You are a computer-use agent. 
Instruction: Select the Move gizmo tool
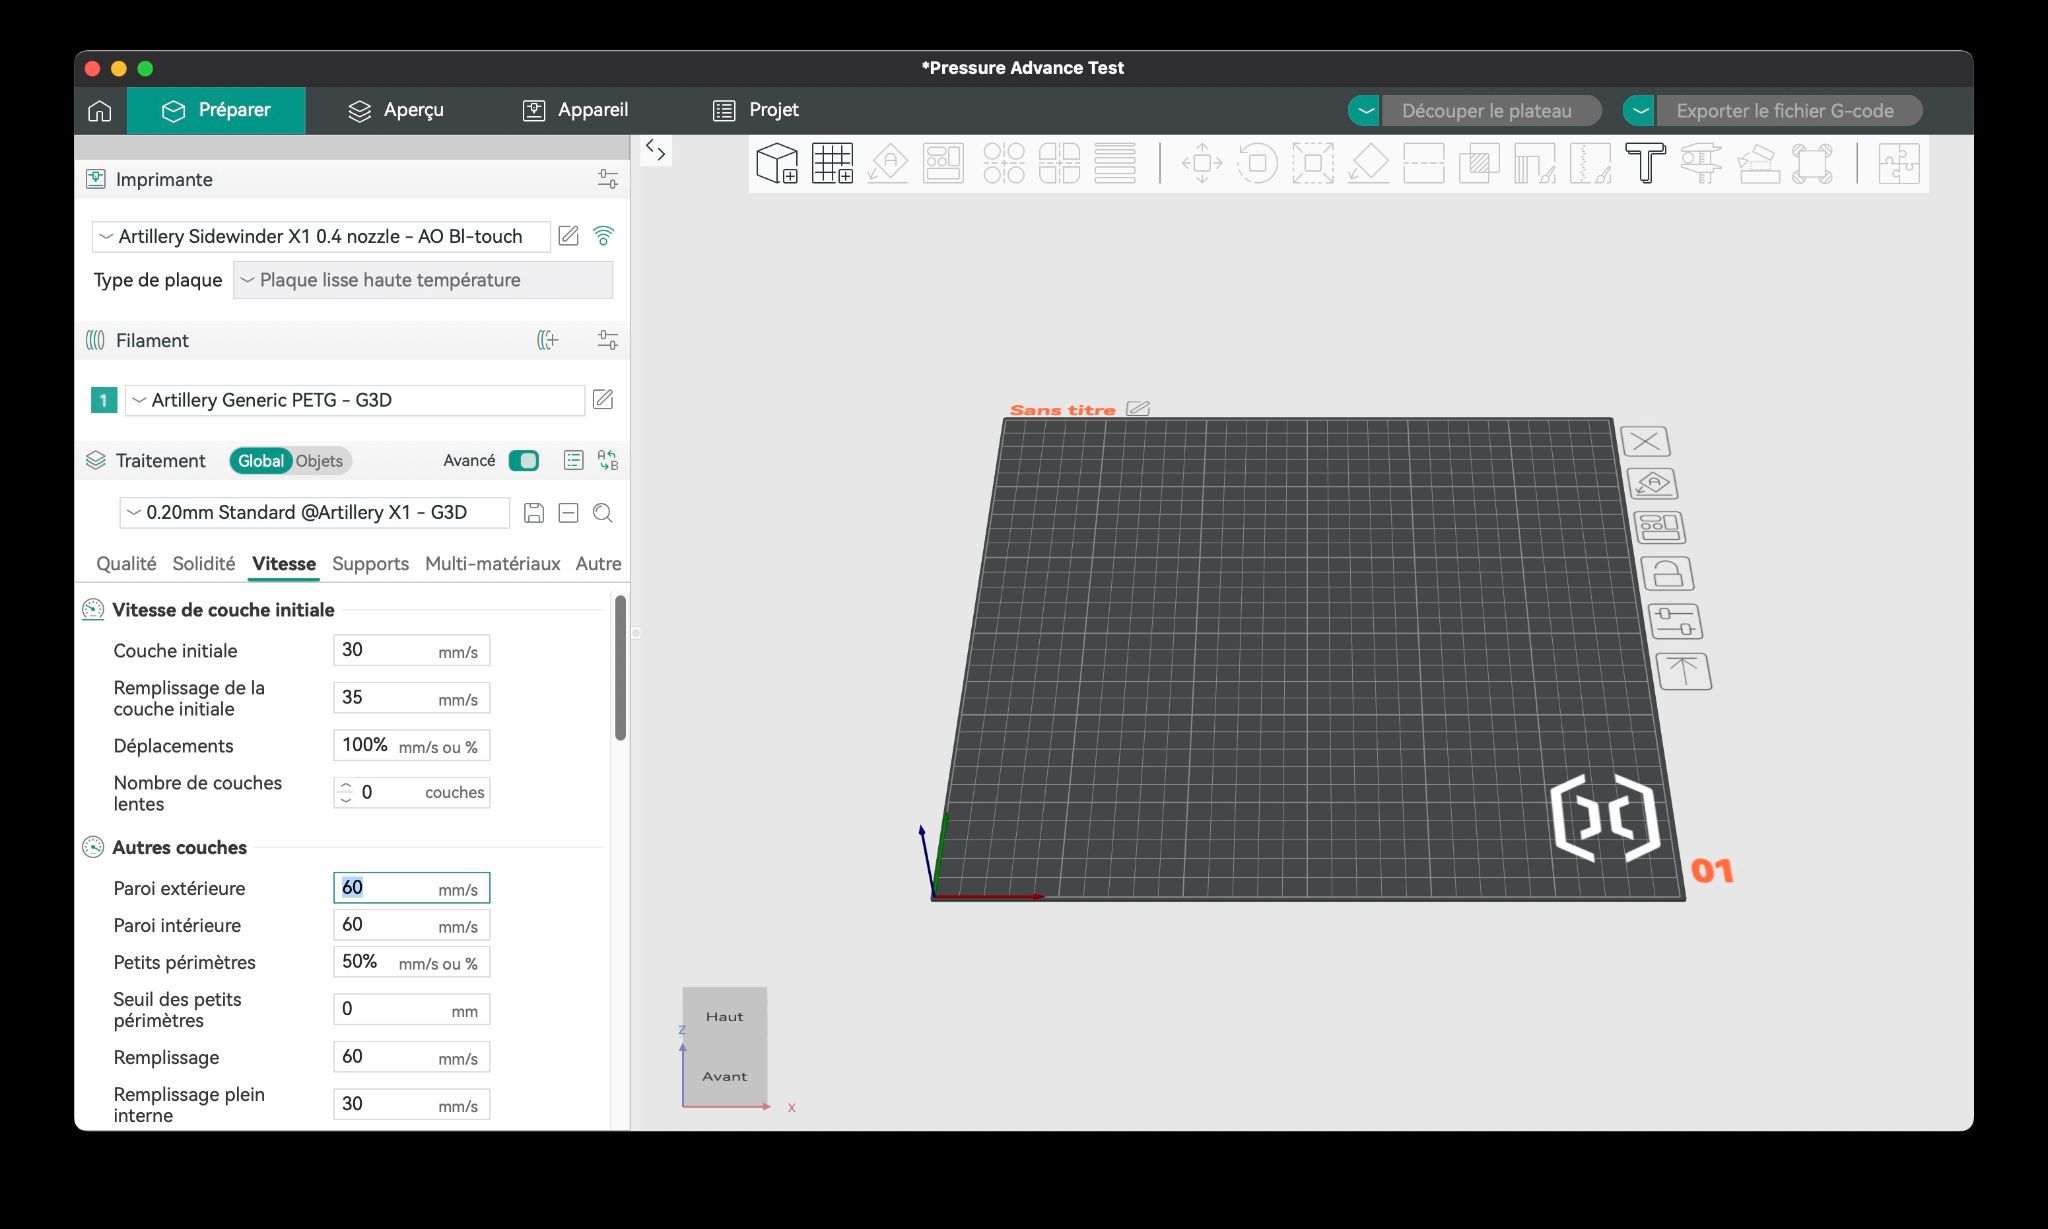(1202, 163)
